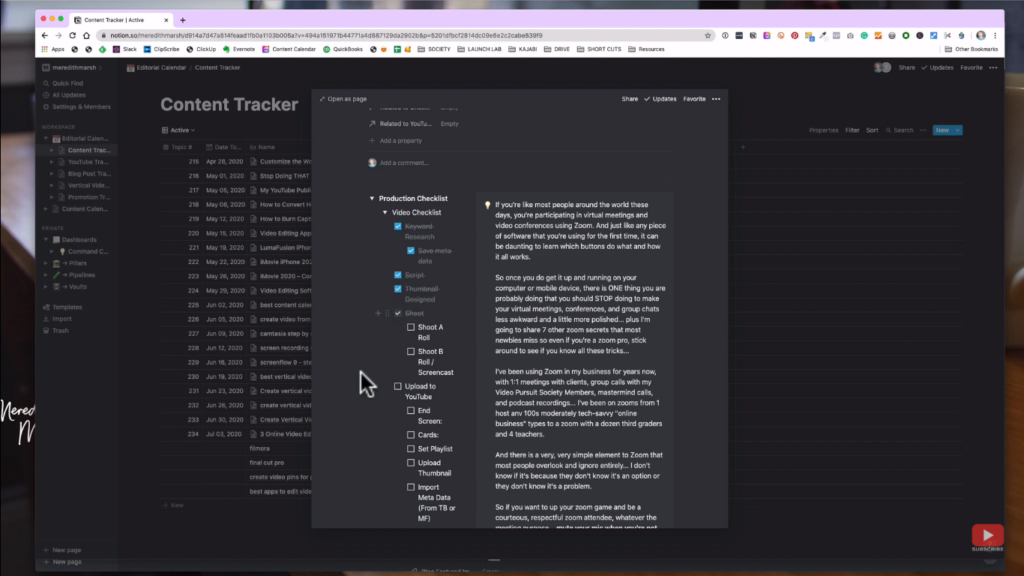Open the modal's three-dot more menu

716,99
